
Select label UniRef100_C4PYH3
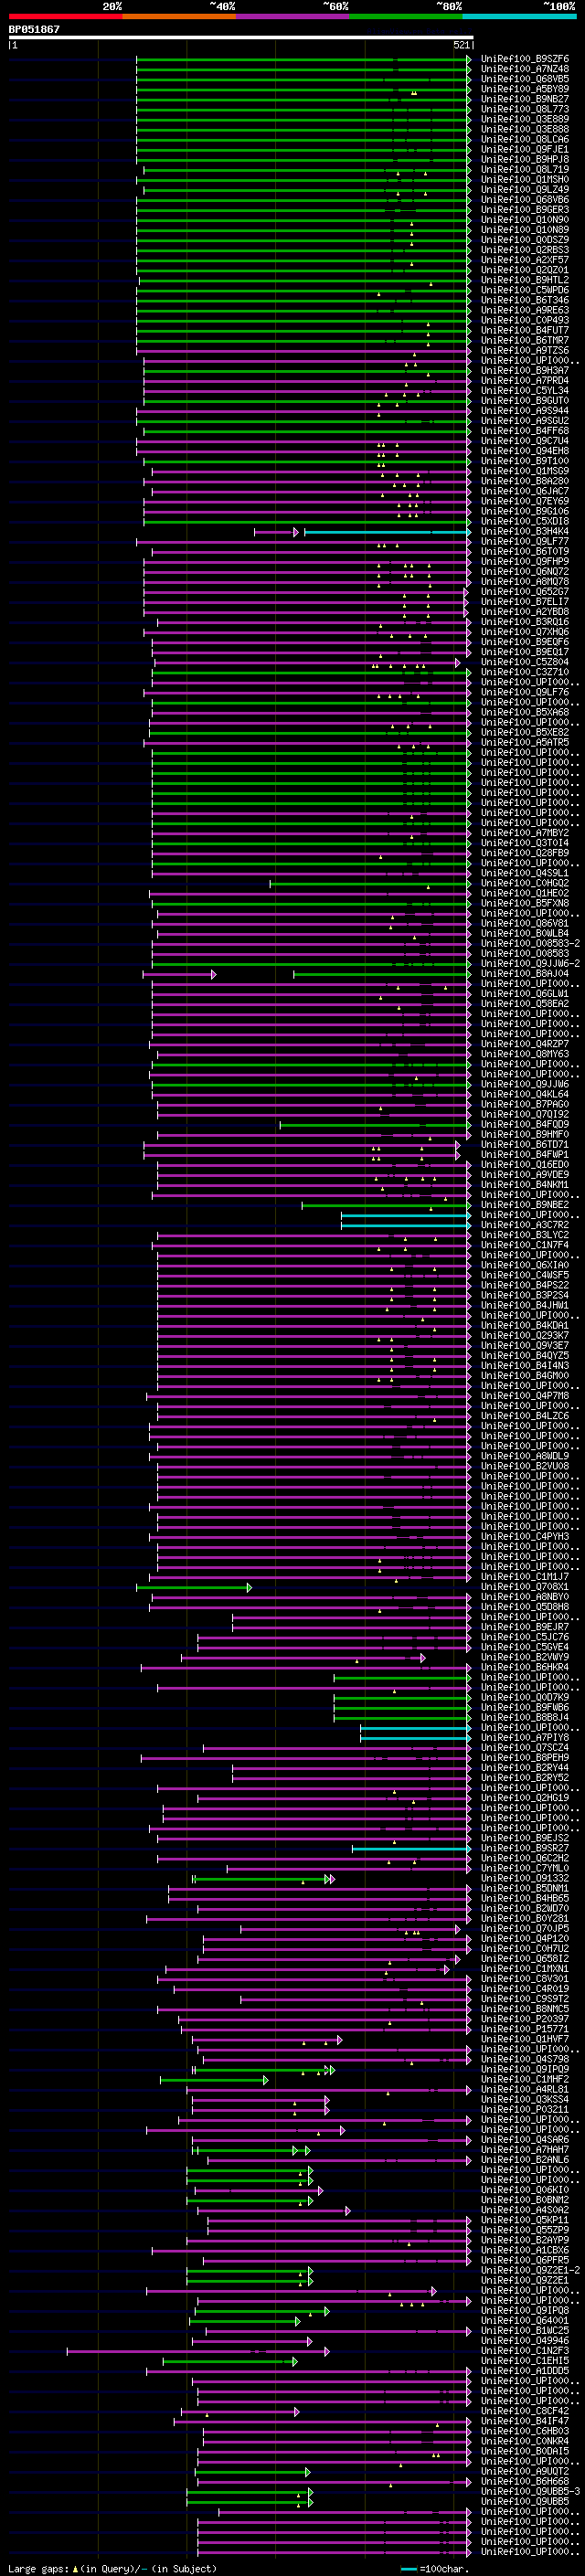point(525,1536)
